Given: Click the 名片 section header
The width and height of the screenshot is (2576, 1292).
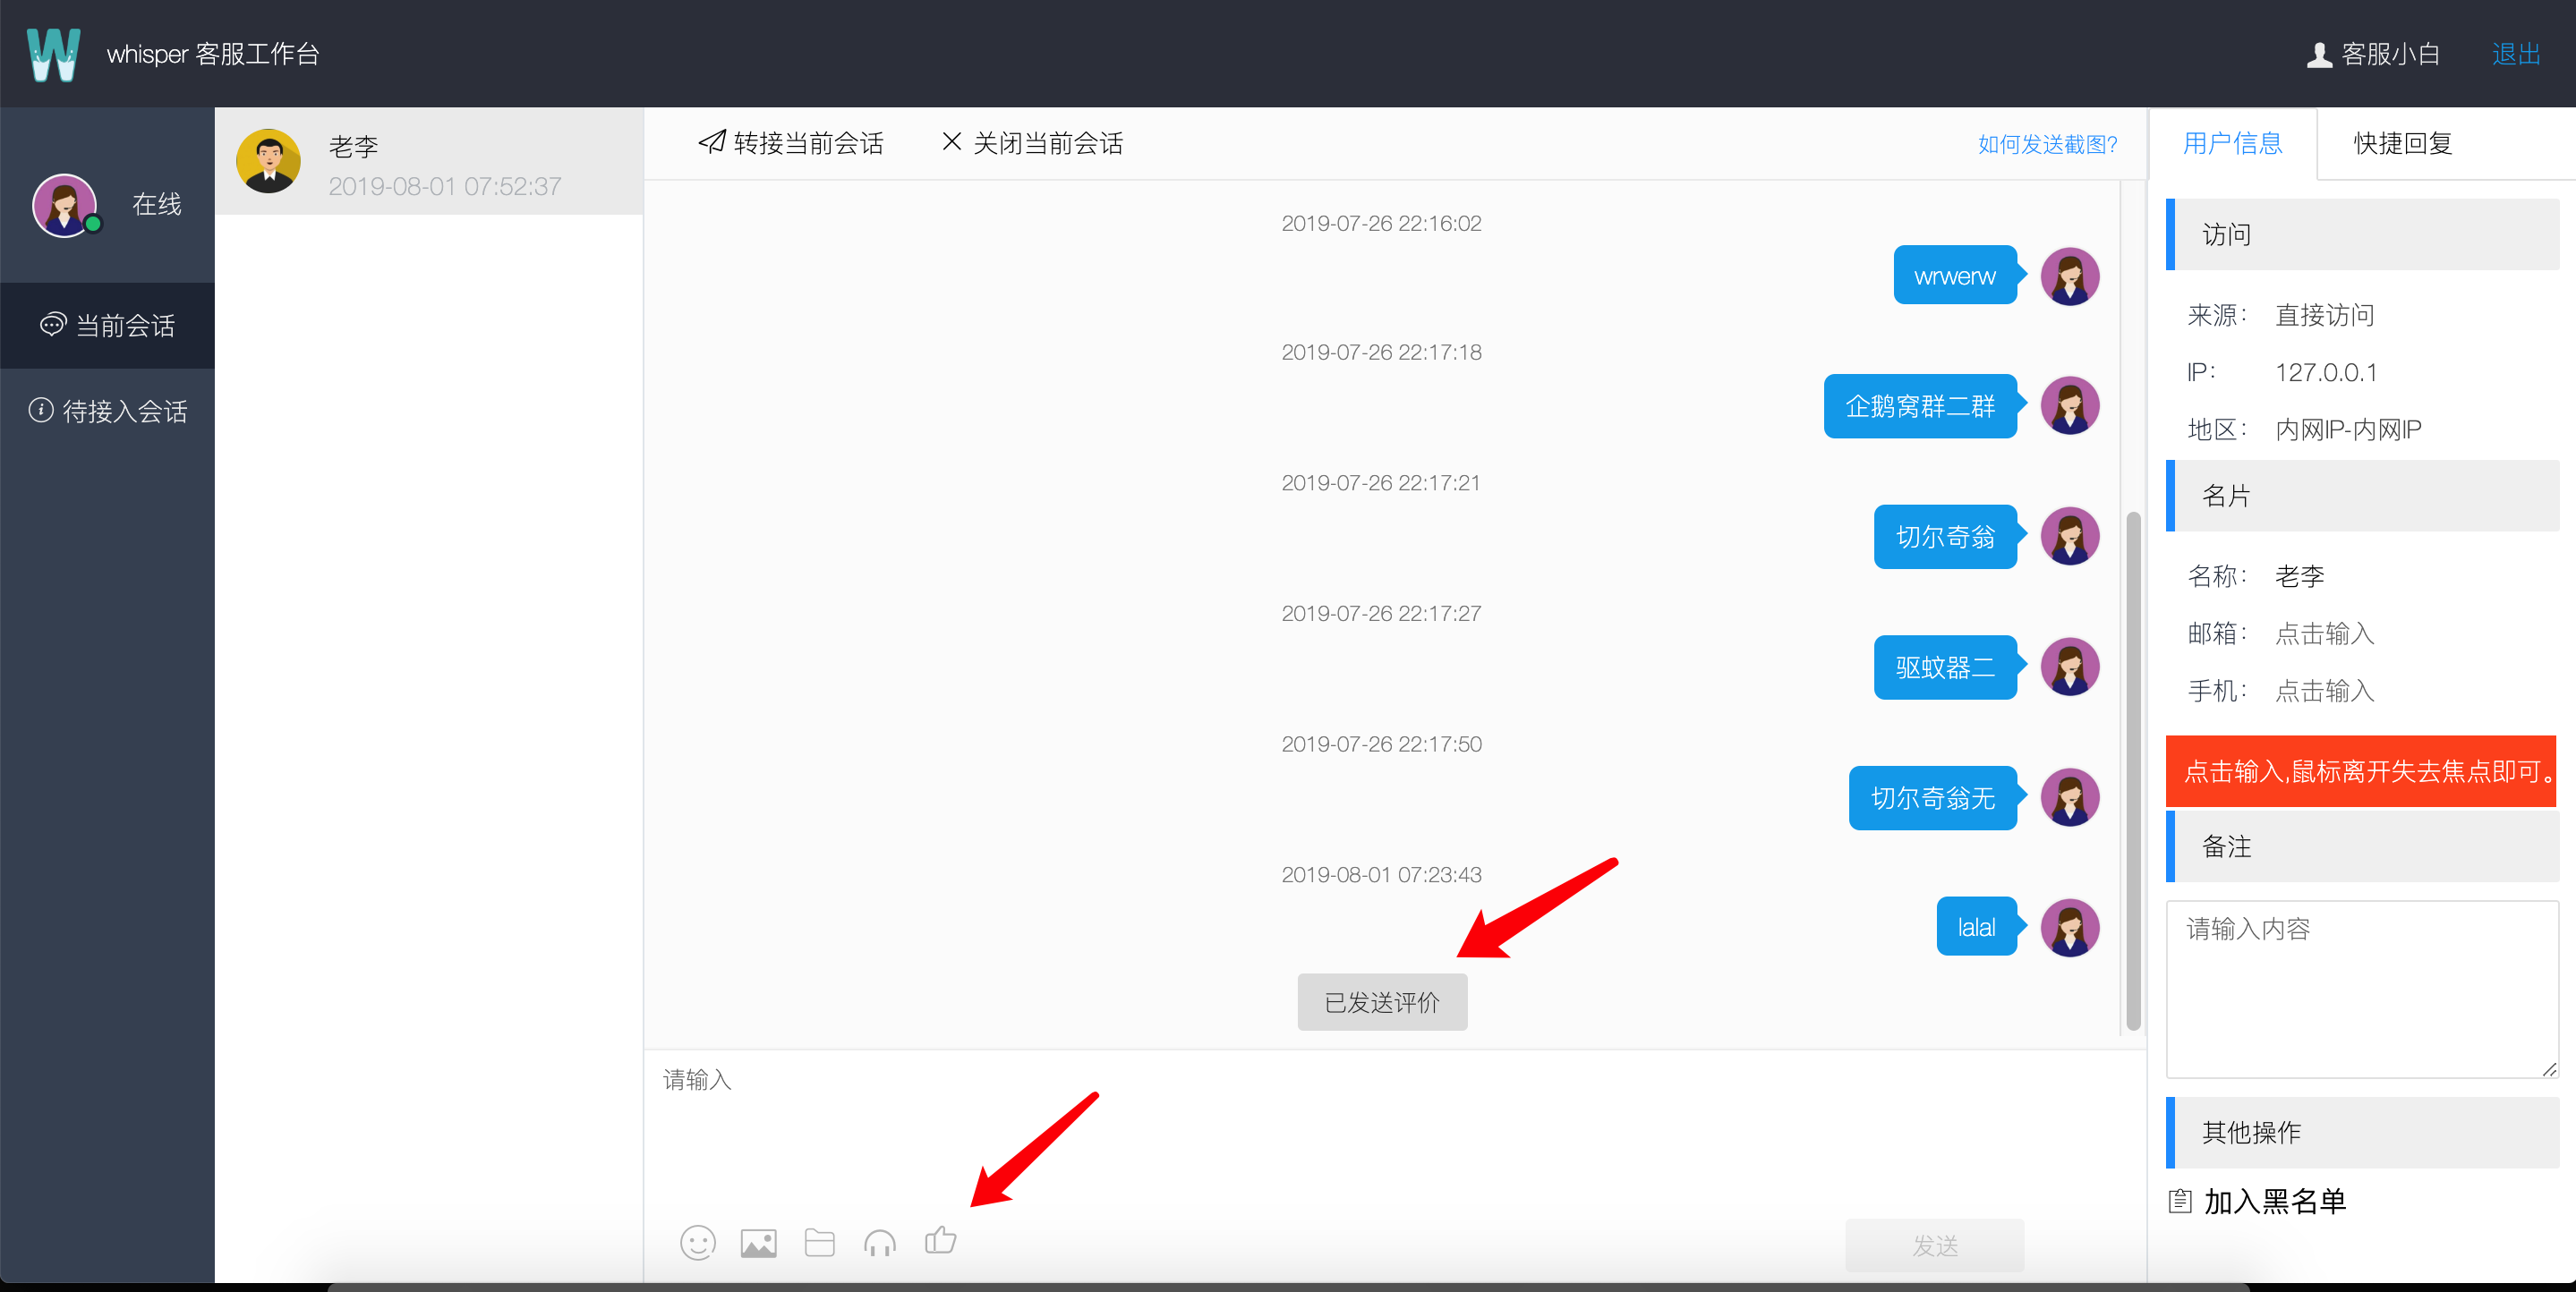Looking at the screenshot, I should coord(2362,496).
